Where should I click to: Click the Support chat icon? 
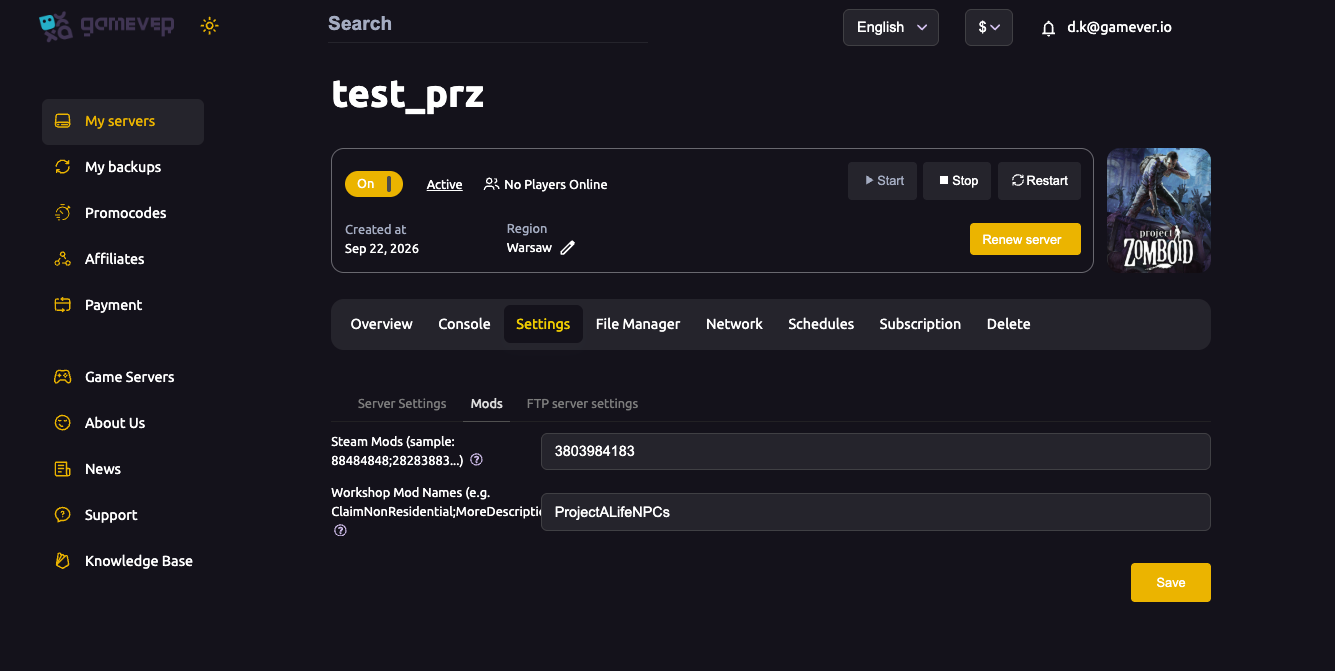[x=63, y=515]
